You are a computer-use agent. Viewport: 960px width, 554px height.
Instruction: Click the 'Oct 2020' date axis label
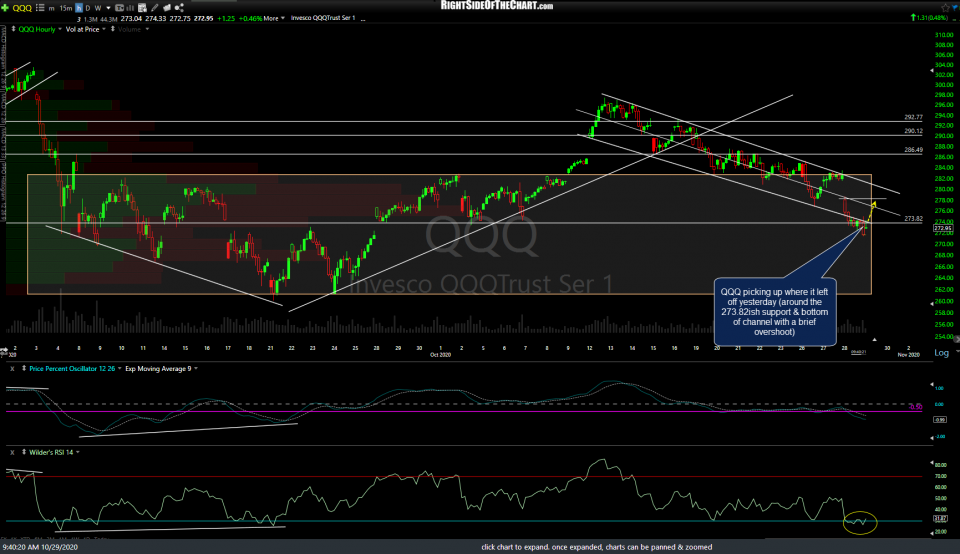click(x=440, y=355)
